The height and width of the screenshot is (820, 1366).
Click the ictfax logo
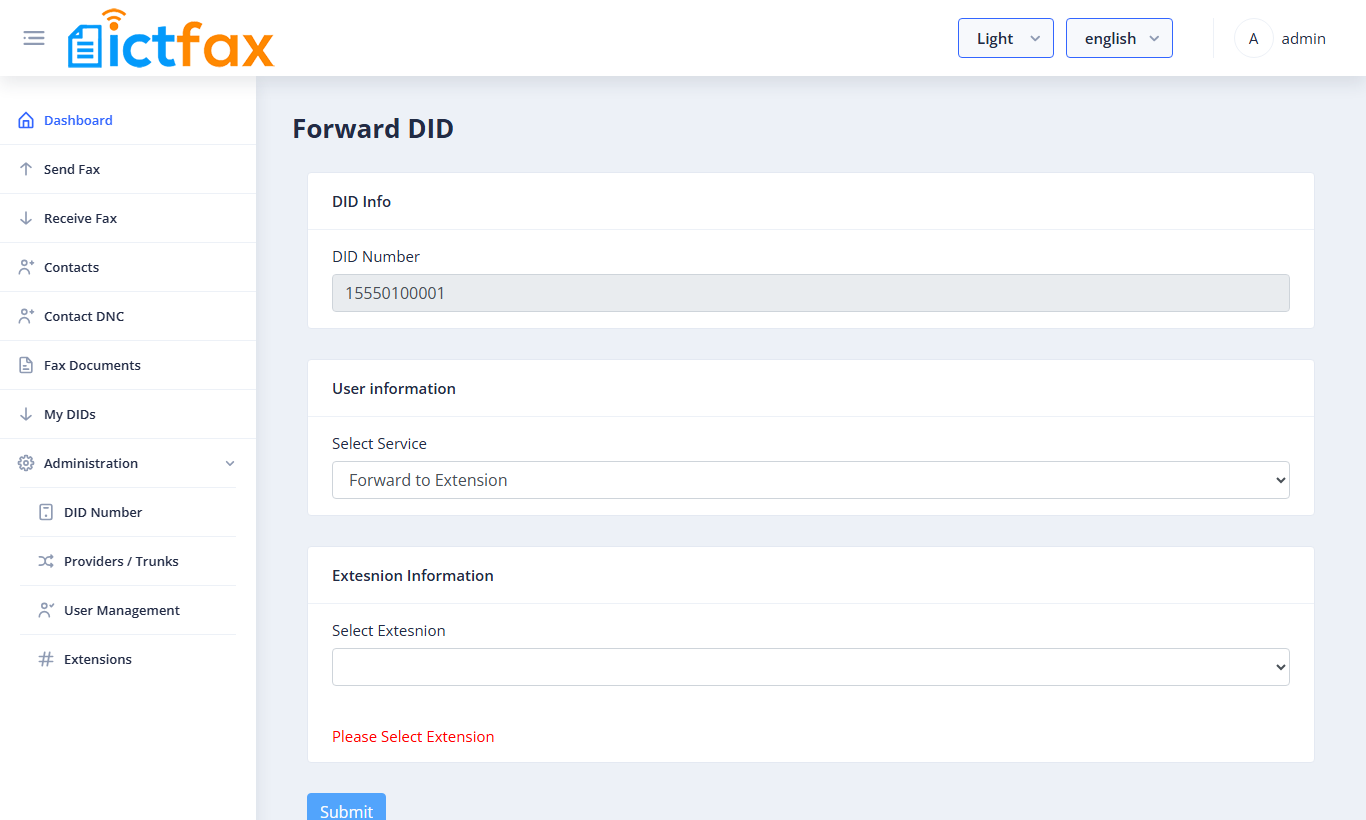[x=171, y=39]
